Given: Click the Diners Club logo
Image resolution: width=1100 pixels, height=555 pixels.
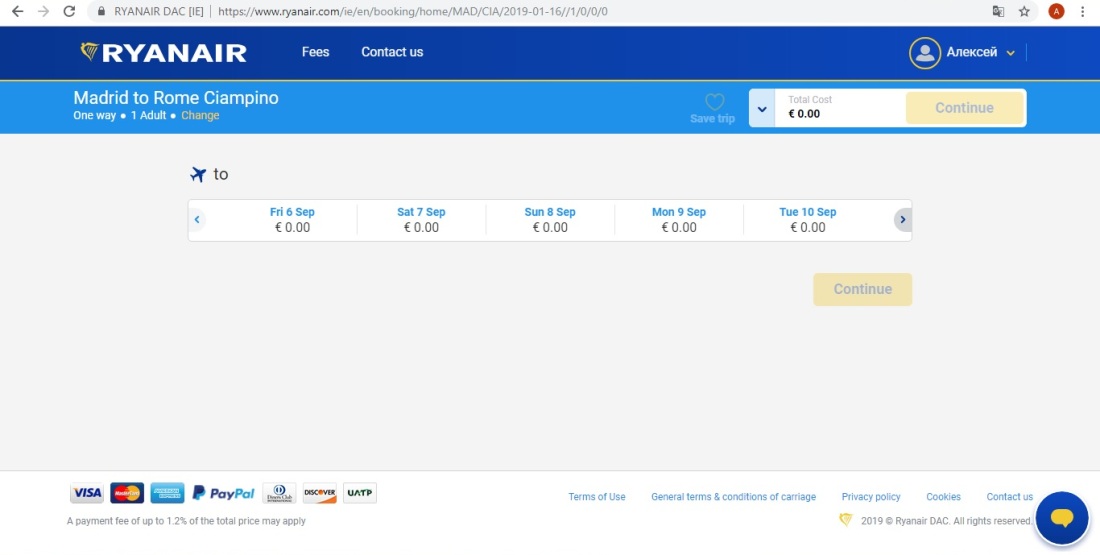Looking at the screenshot, I should tap(279, 493).
